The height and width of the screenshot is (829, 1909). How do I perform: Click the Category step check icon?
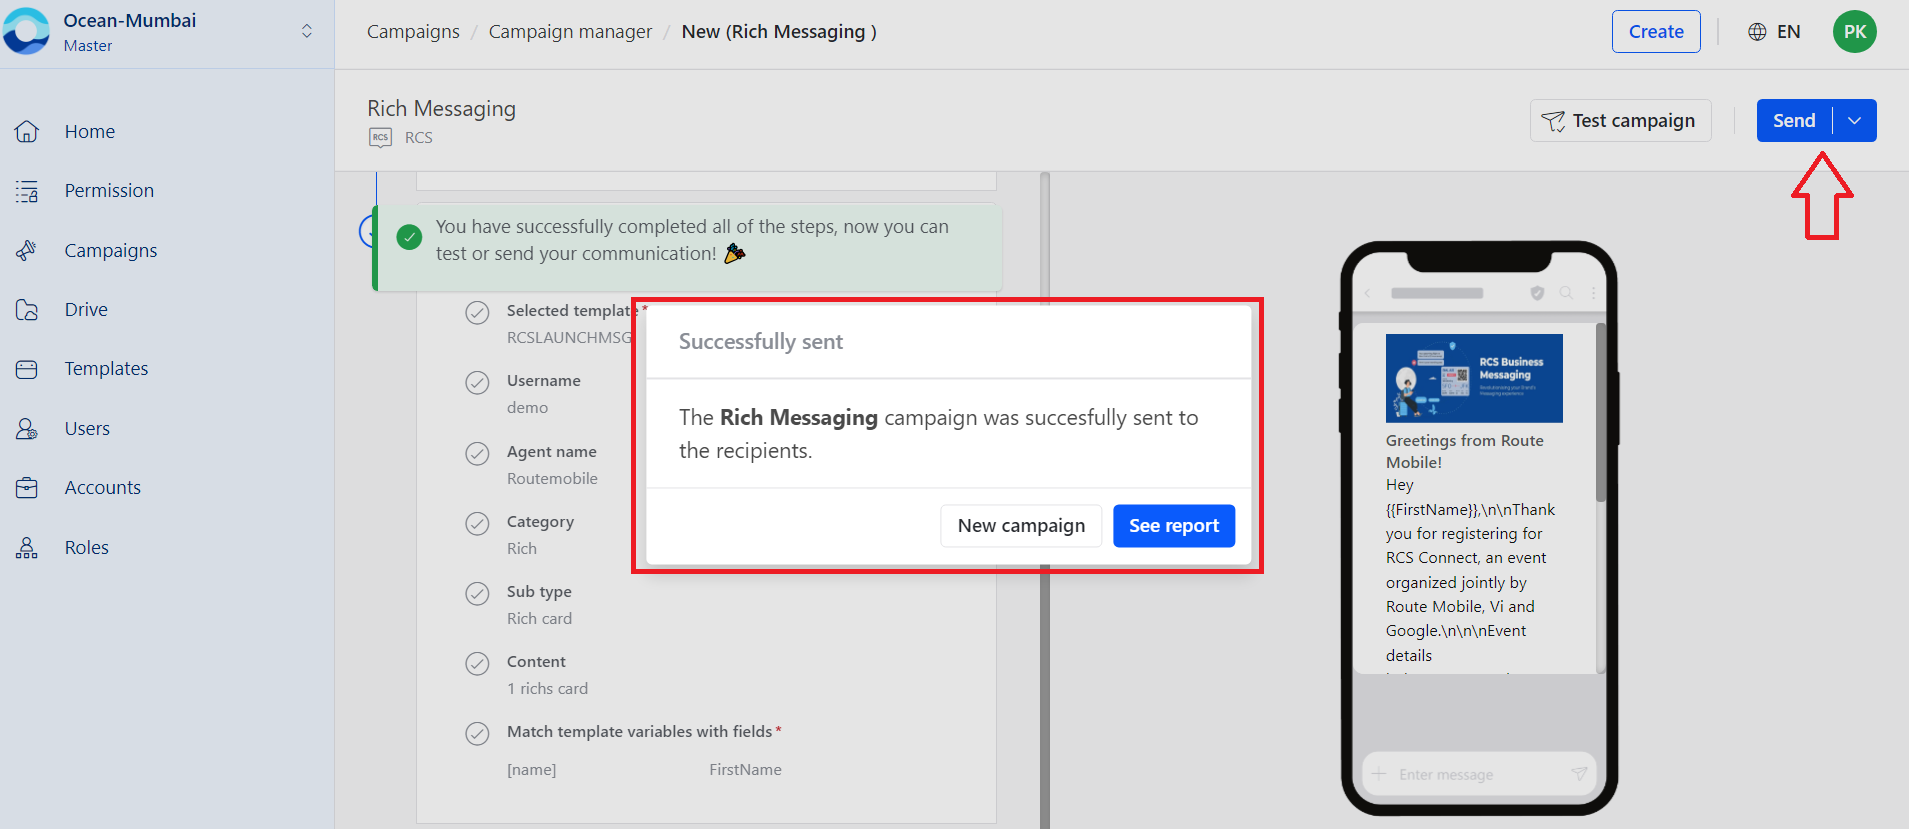(478, 524)
